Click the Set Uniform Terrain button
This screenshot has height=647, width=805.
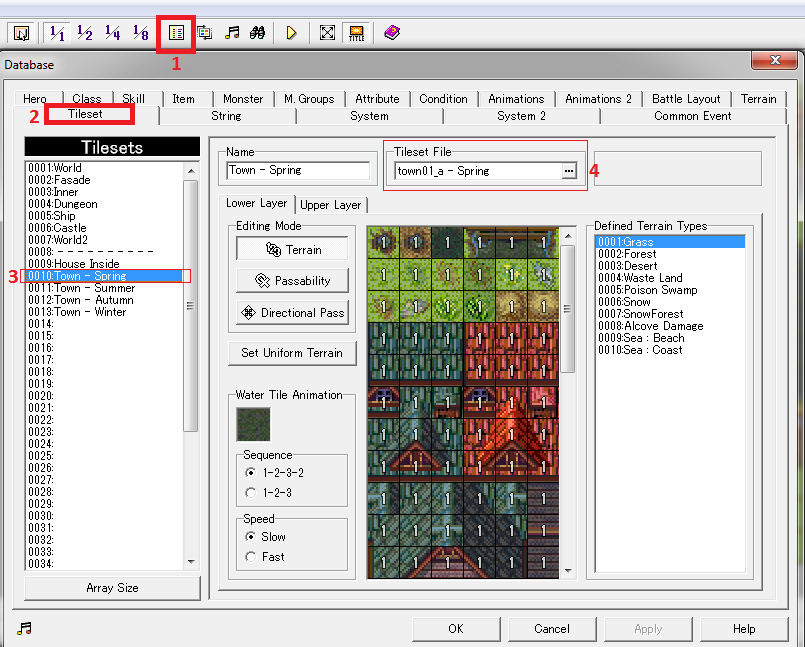coord(291,353)
